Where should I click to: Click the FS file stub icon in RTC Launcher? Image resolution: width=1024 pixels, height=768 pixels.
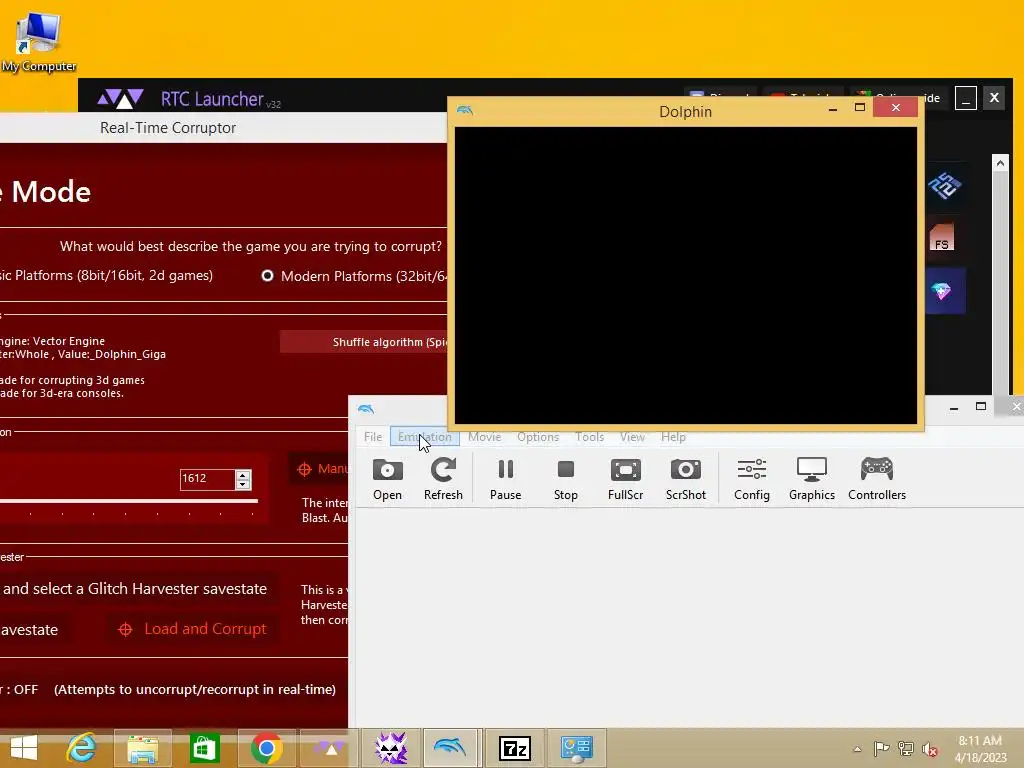point(942,238)
